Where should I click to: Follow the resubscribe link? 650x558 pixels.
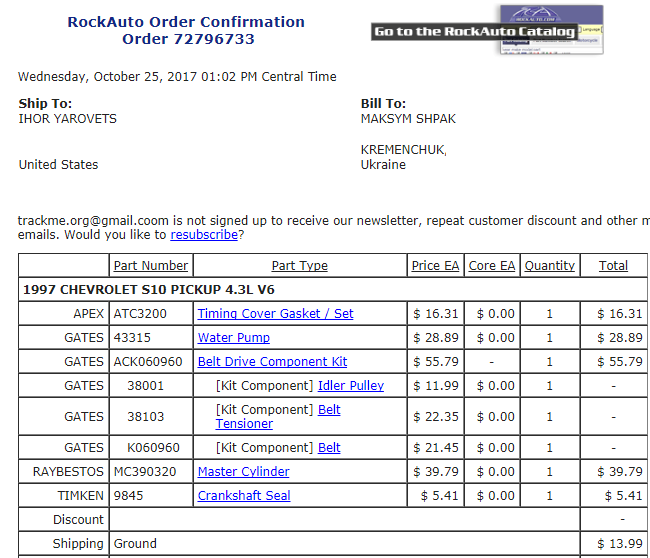[x=204, y=235]
